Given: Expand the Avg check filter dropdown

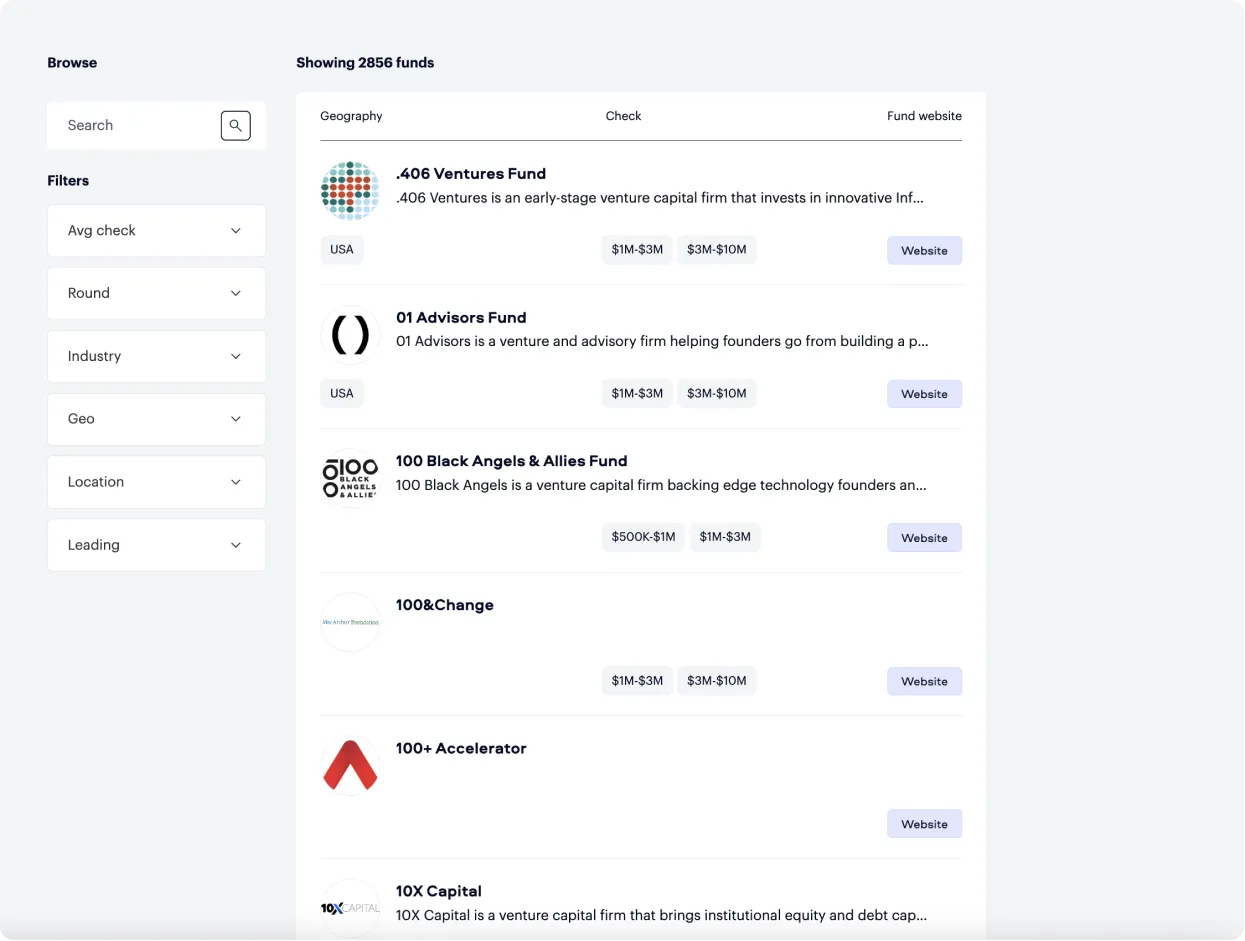Looking at the screenshot, I should pos(156,231).
